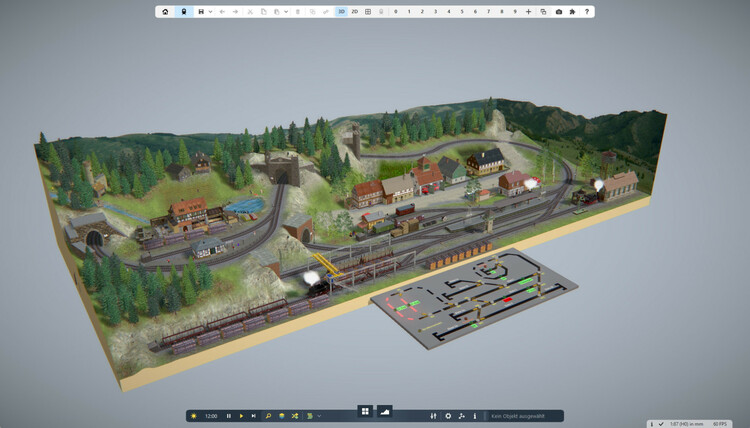Click the Home icon in top toolbar
The image size is (750, 428).
coord(166,12)
